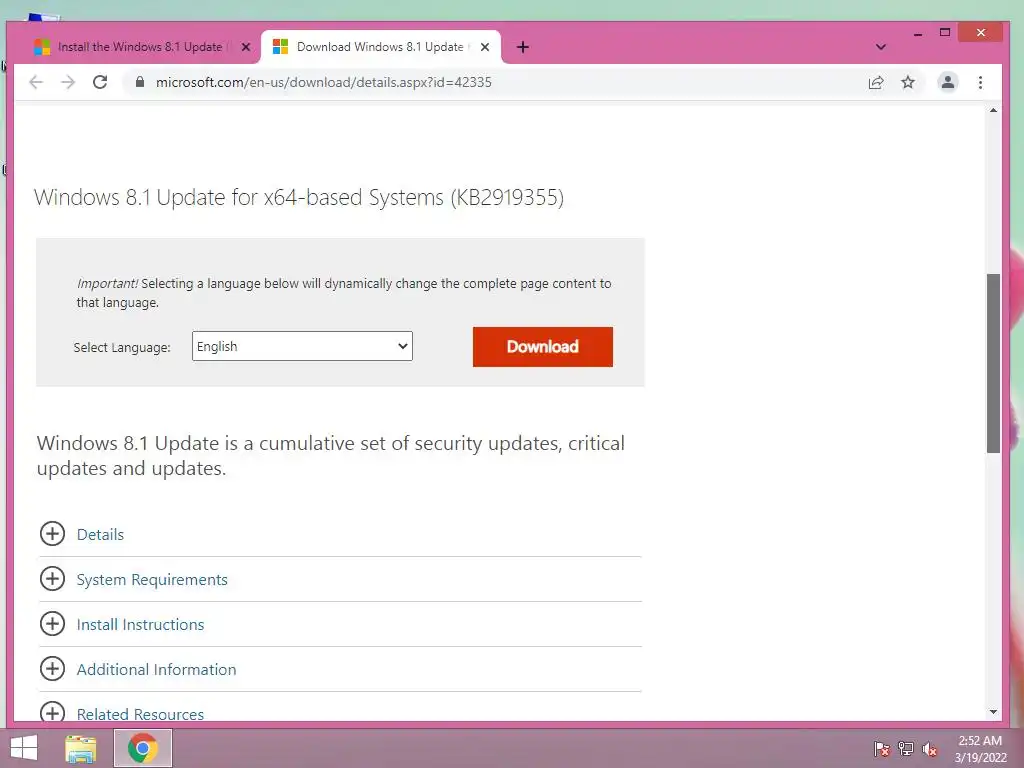Open the Install Instructions link

coord(140,625)
